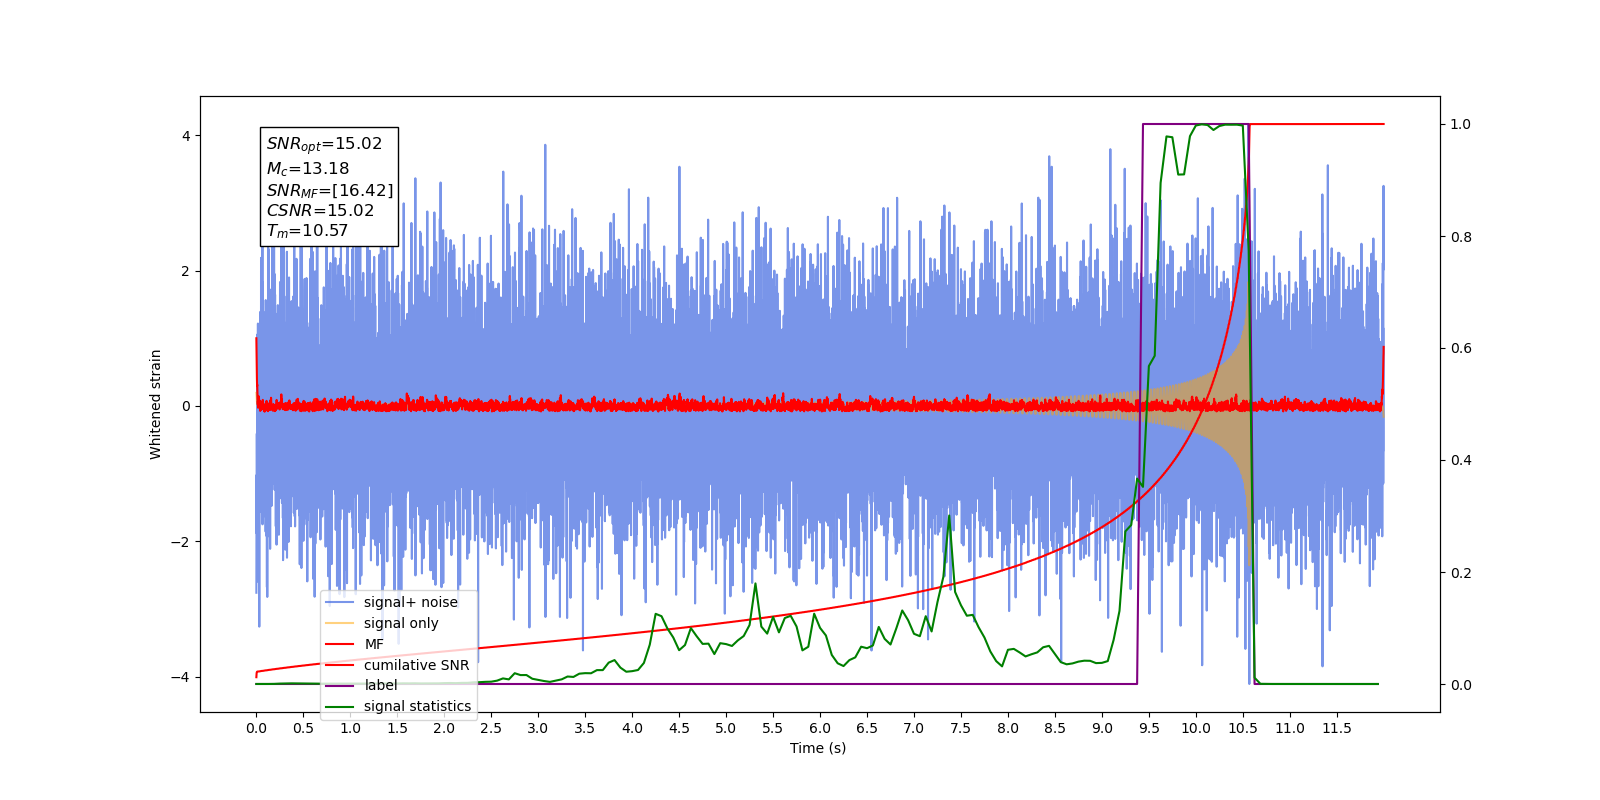
Task: Click the 7.0 tick on time axis
Action: pos(914,728)
